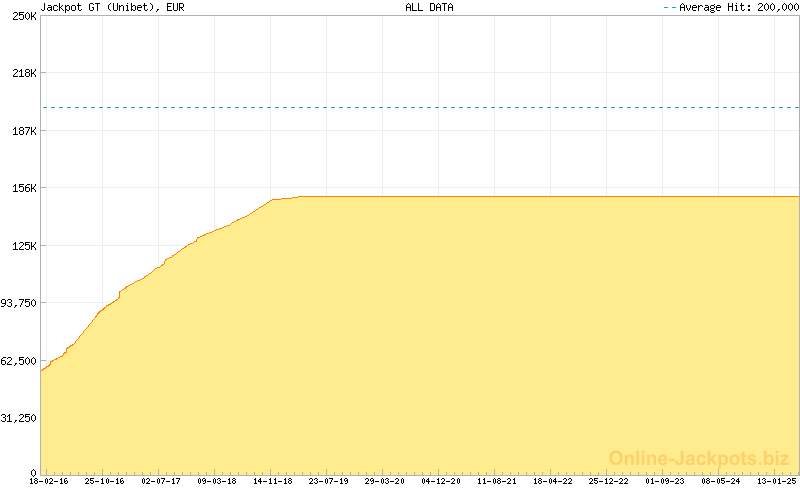Screen dimensions: 800x490
Task: Click the 93,750 y-axis label
Action: (x=20, y=303)
